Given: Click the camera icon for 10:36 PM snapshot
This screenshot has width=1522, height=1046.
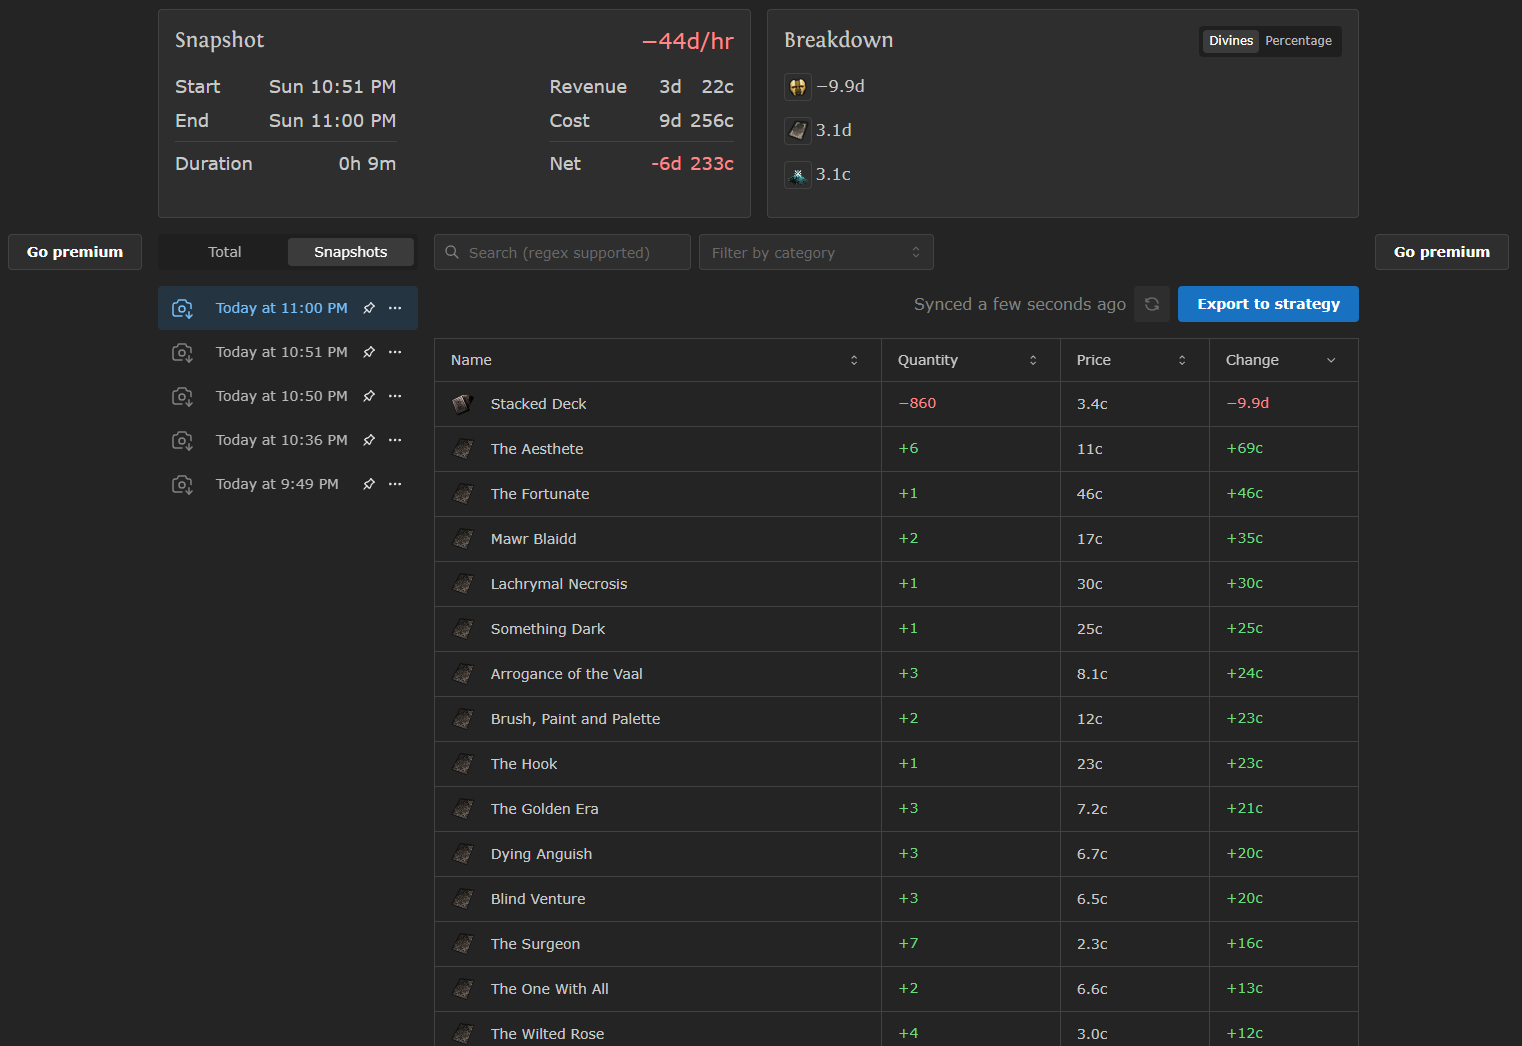Looking at the screenshot, I should pos(182,440).
